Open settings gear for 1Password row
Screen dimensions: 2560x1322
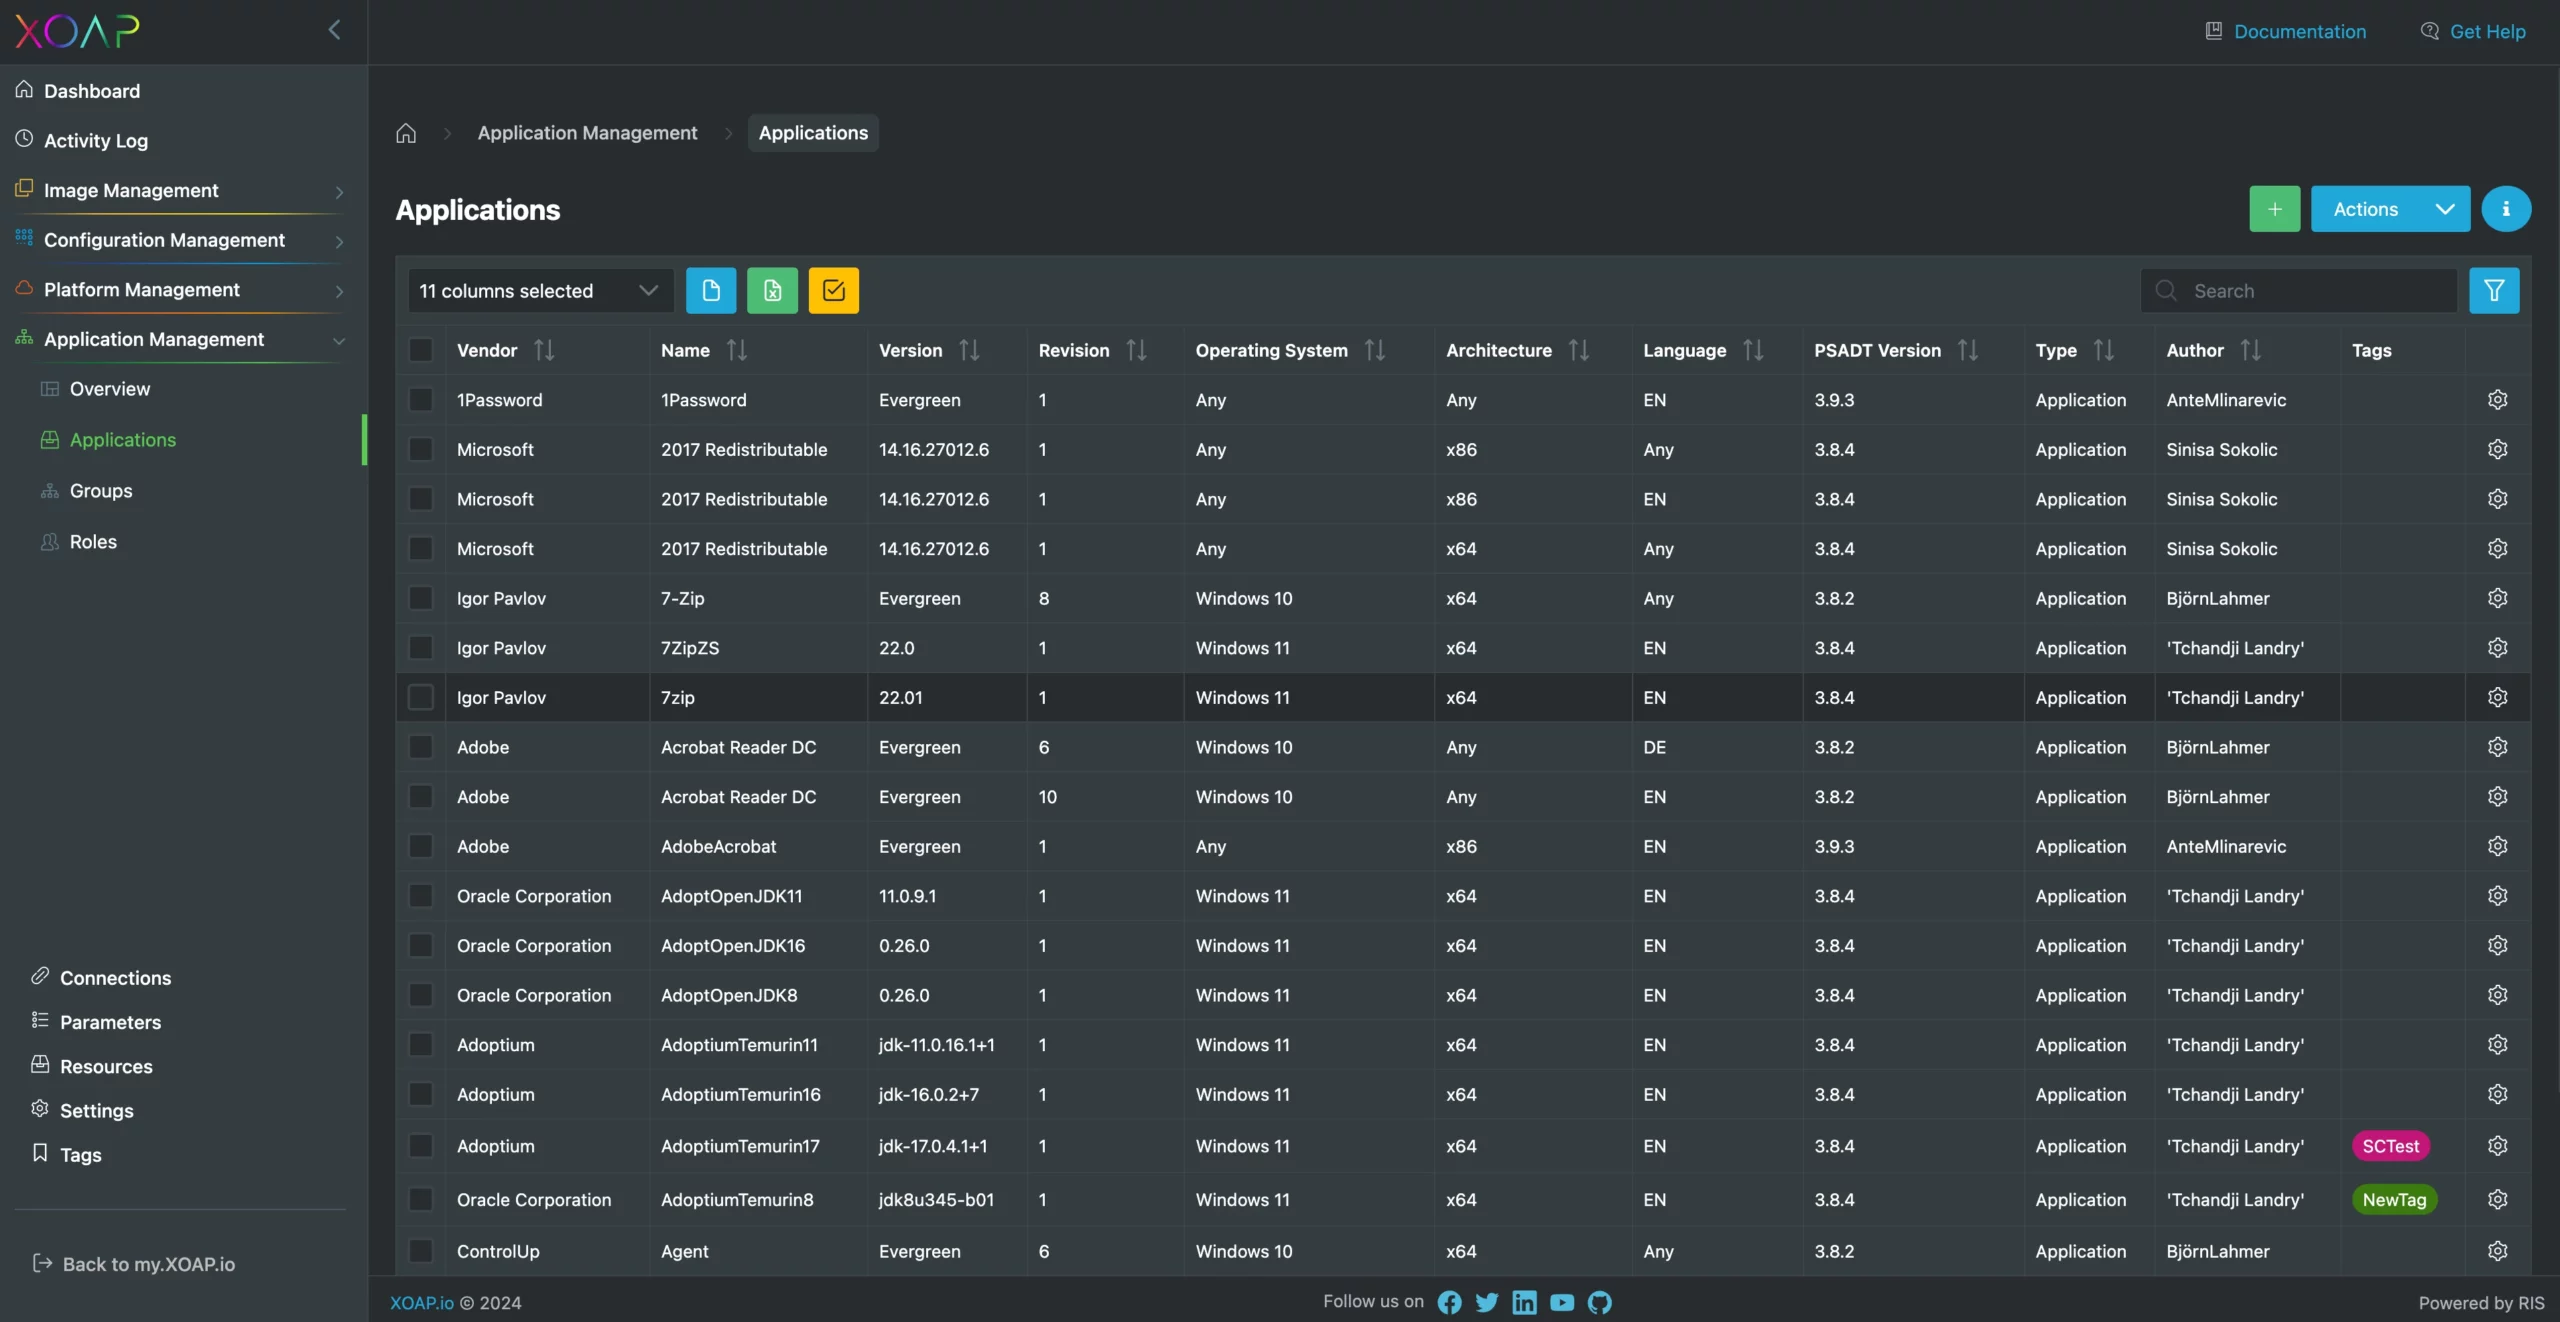pyautogui.click(x=2497, y=400)
